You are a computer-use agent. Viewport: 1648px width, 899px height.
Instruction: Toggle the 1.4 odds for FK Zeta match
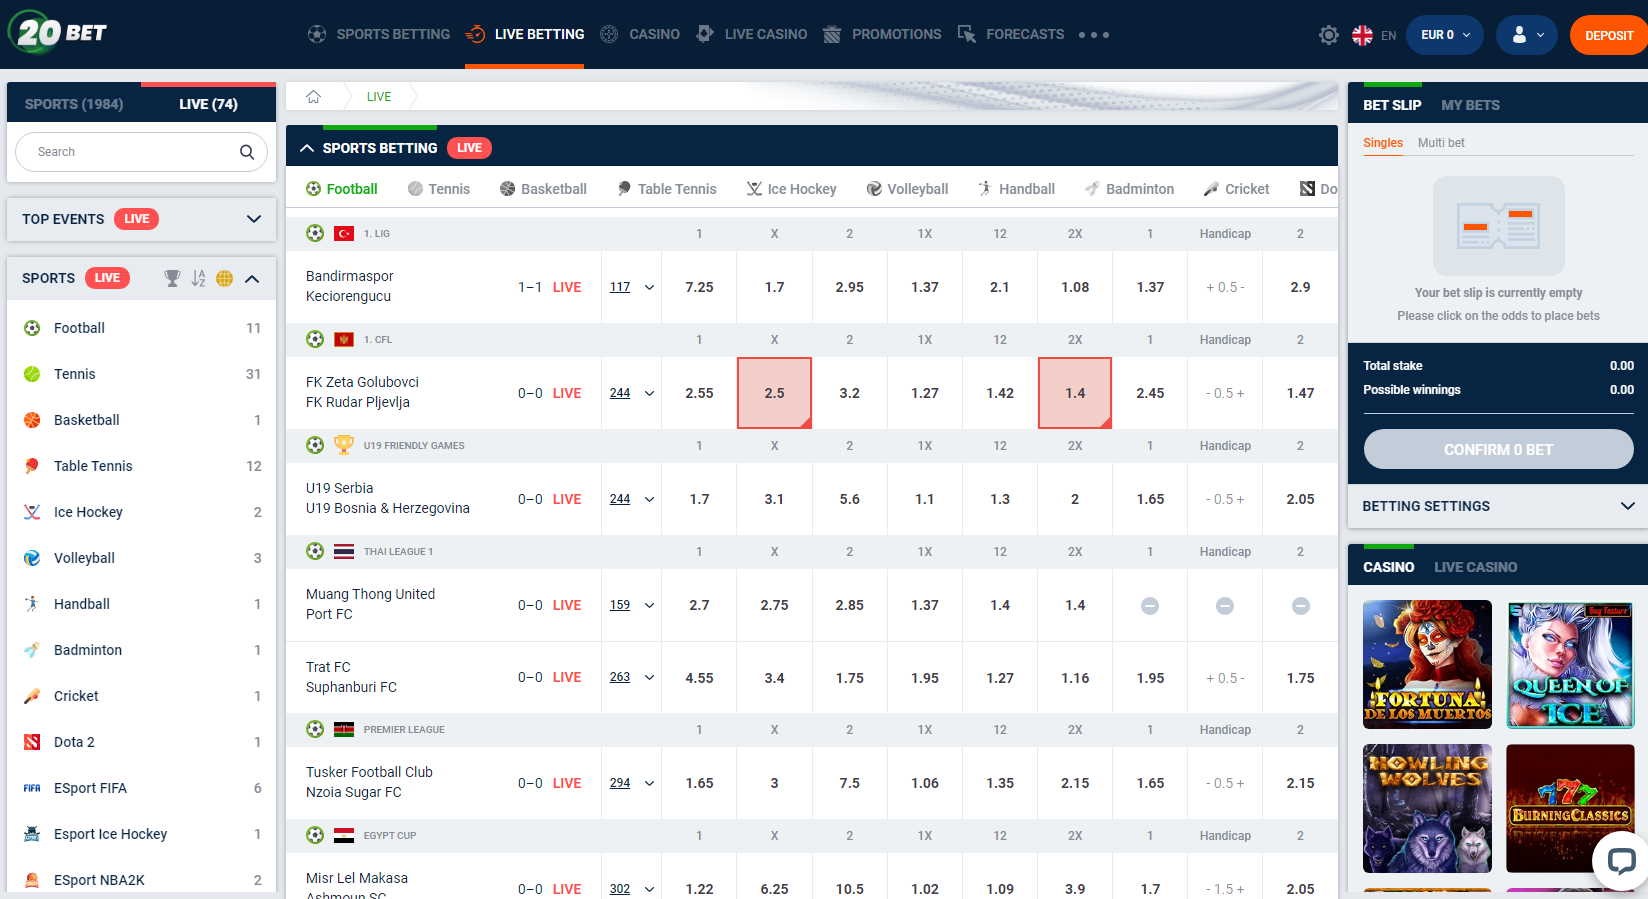click(x=1074, y=393)
